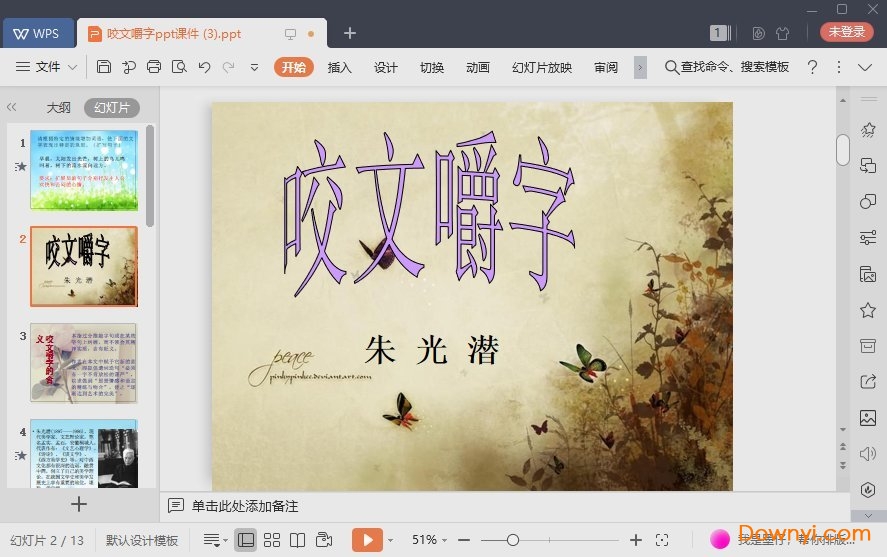Image resolution: width=887 pixels, height=557 pixels.
Task: Undo the last action
Action: (204, 67)
